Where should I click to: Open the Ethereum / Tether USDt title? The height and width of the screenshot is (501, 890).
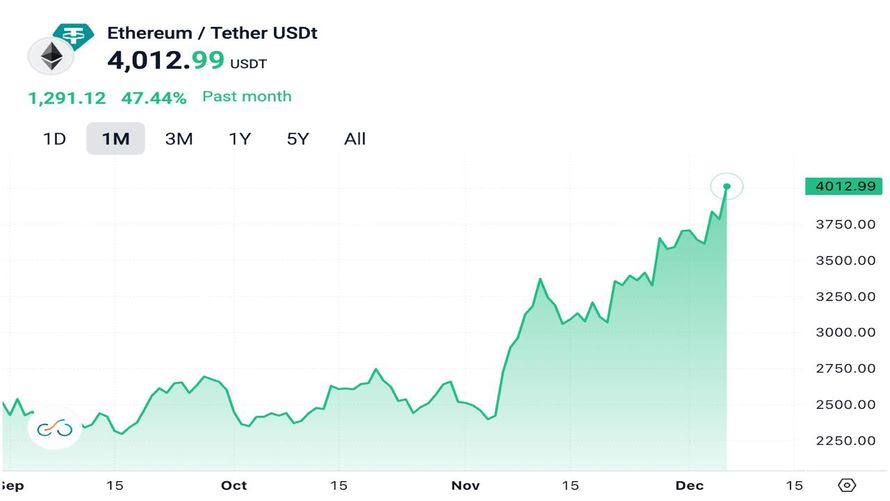point(212,33)
